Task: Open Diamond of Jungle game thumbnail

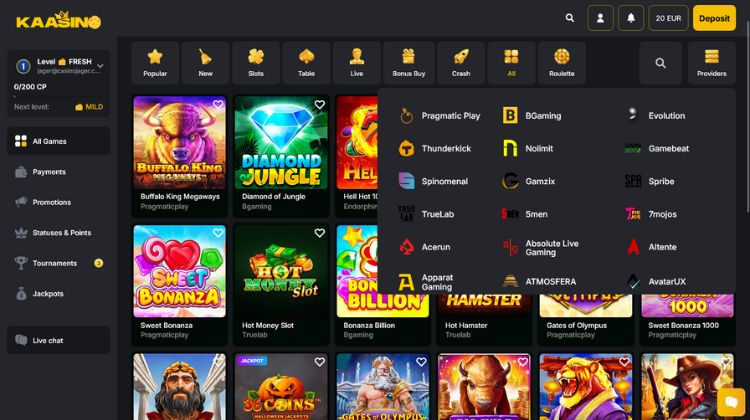Action: pos(281,143)
